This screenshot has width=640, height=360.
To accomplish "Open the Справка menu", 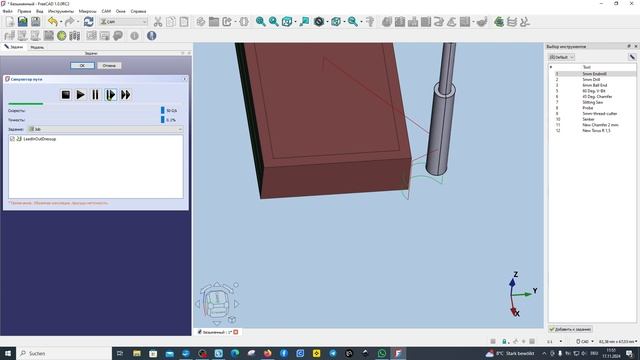I will (138, 11).
